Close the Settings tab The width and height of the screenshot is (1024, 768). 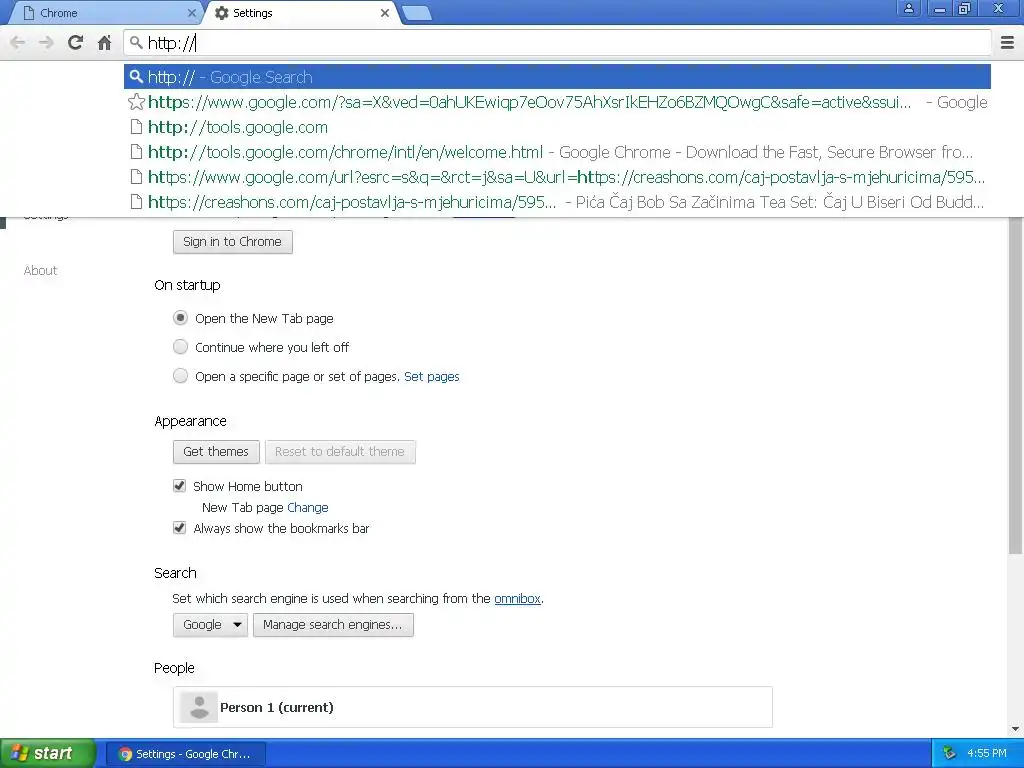385,13
